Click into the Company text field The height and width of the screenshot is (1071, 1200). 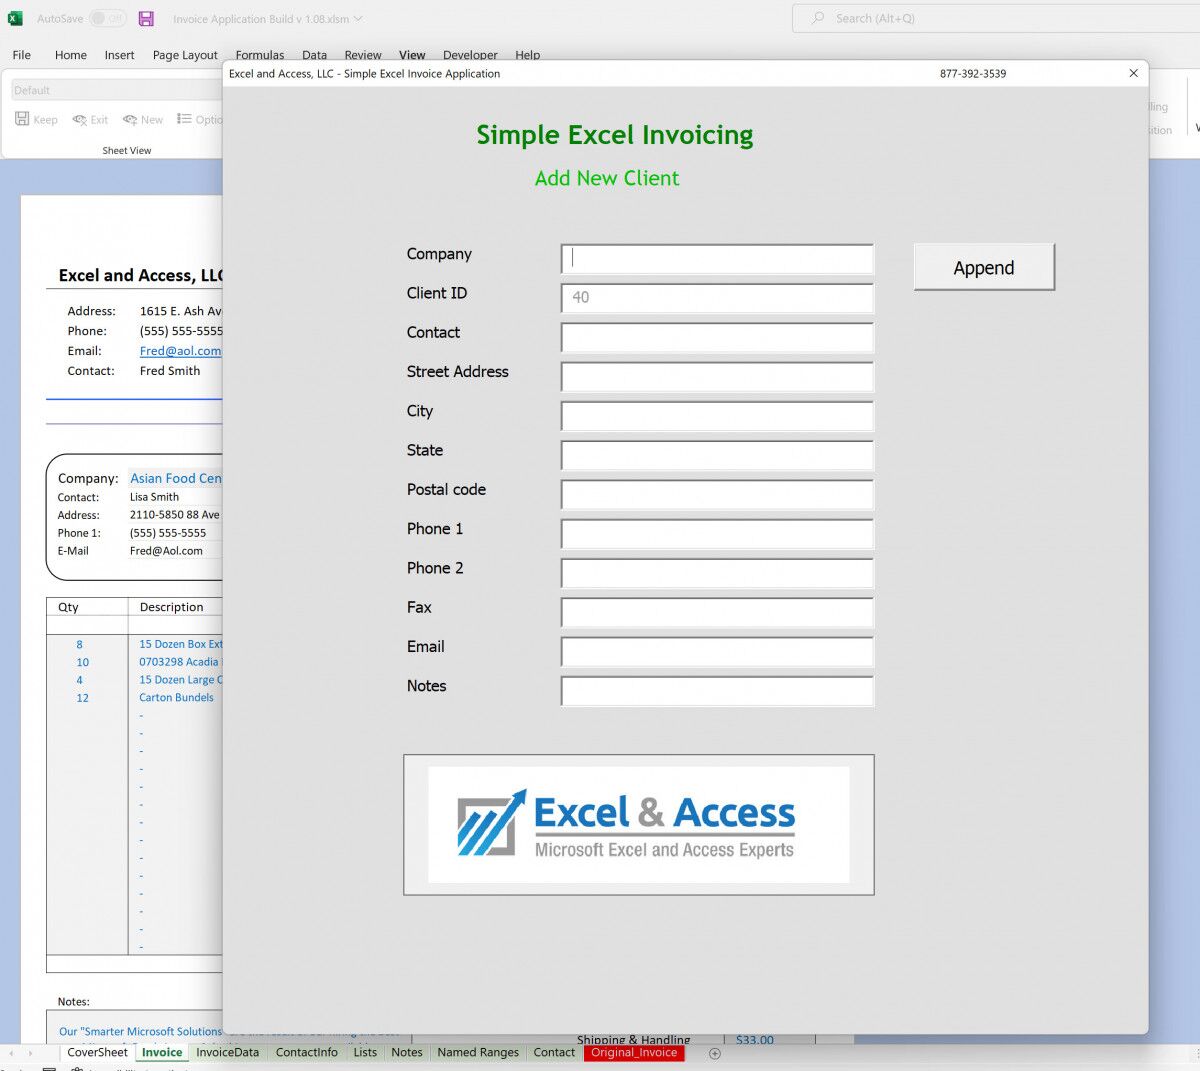coord(717,259)
